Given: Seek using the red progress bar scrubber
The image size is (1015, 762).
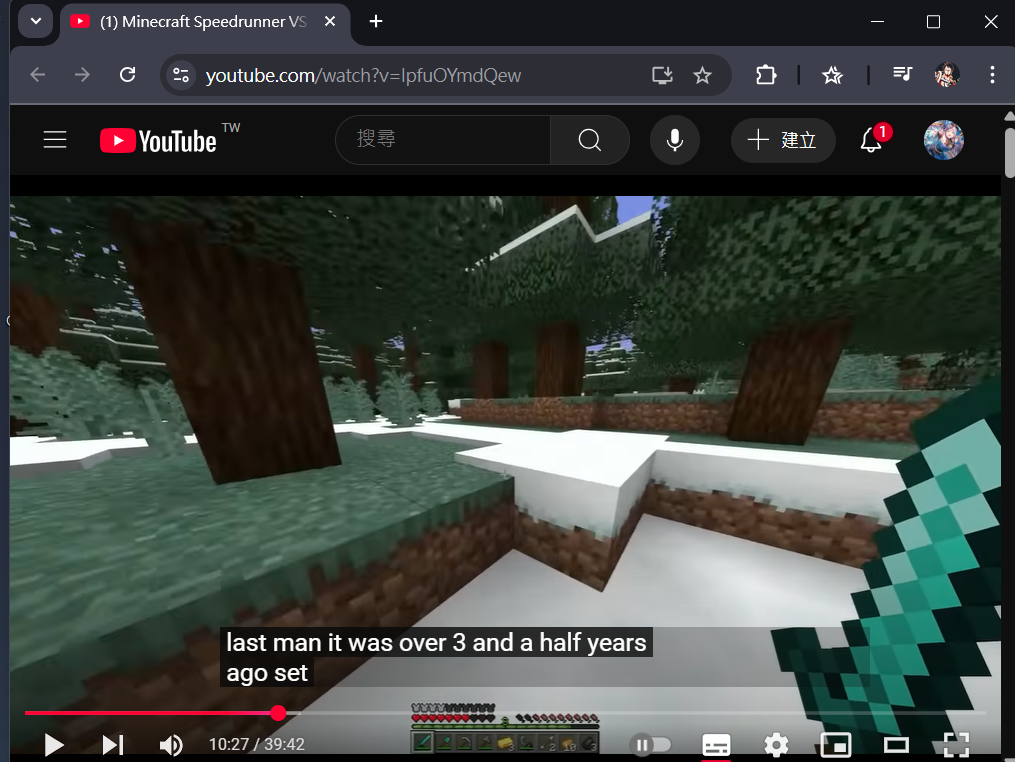Looking at the screenshot, I should pyautogui.click(x=278, y=713).
